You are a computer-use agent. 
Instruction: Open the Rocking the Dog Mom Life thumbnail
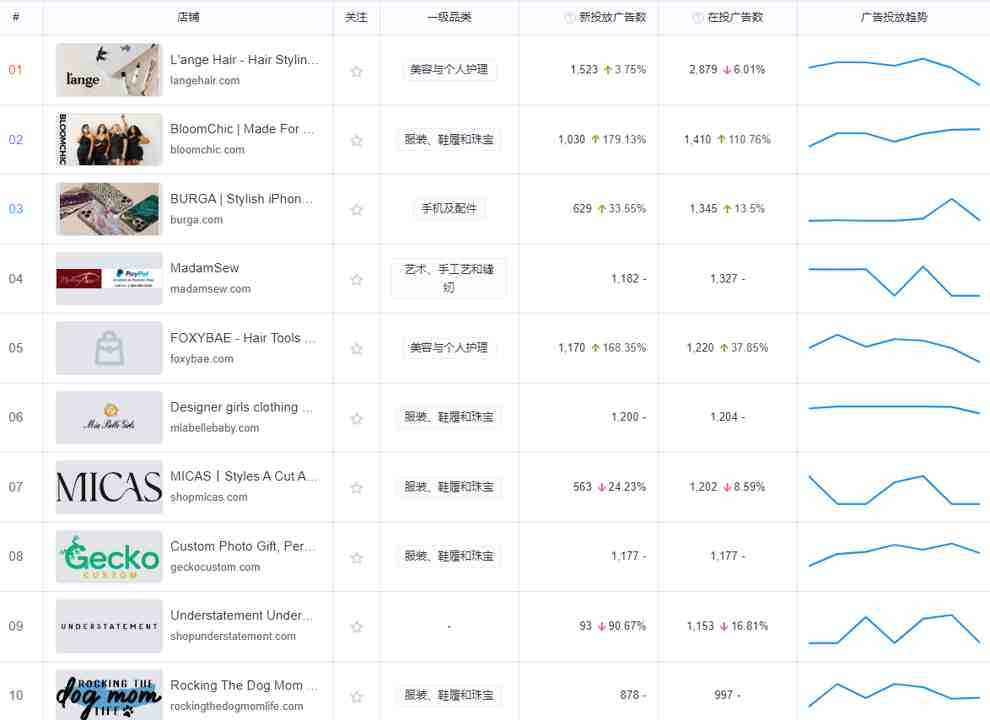click(x=109, y=695)
